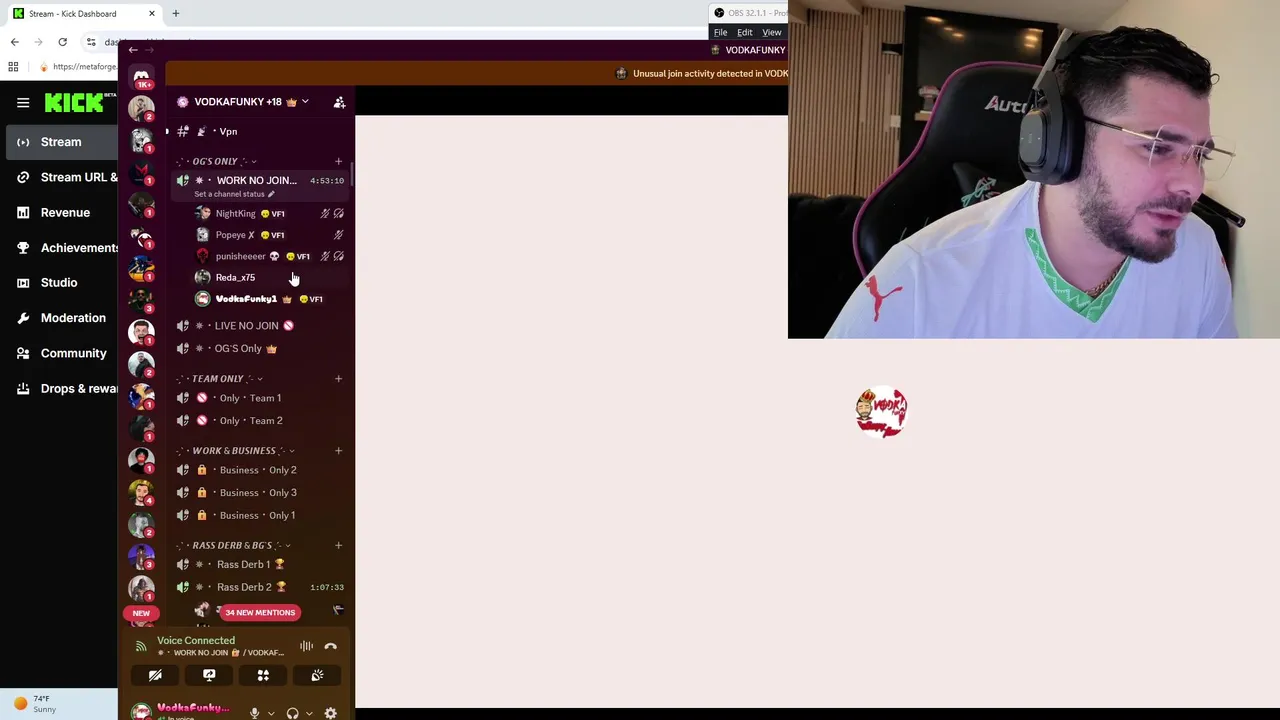Create channel in RASS DERB & BG'S category
The image size is (1280, 720).
pyautogui.click(x=338, y=546)
